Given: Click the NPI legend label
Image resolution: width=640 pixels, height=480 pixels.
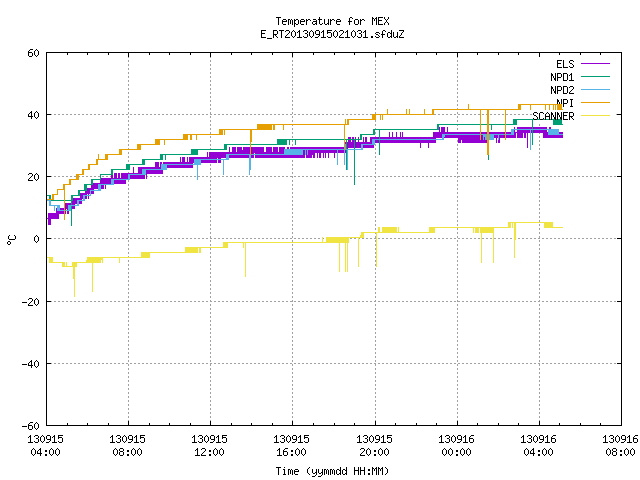Looking at the screenshot, I should pyautogui.click(x=565, y=103).
